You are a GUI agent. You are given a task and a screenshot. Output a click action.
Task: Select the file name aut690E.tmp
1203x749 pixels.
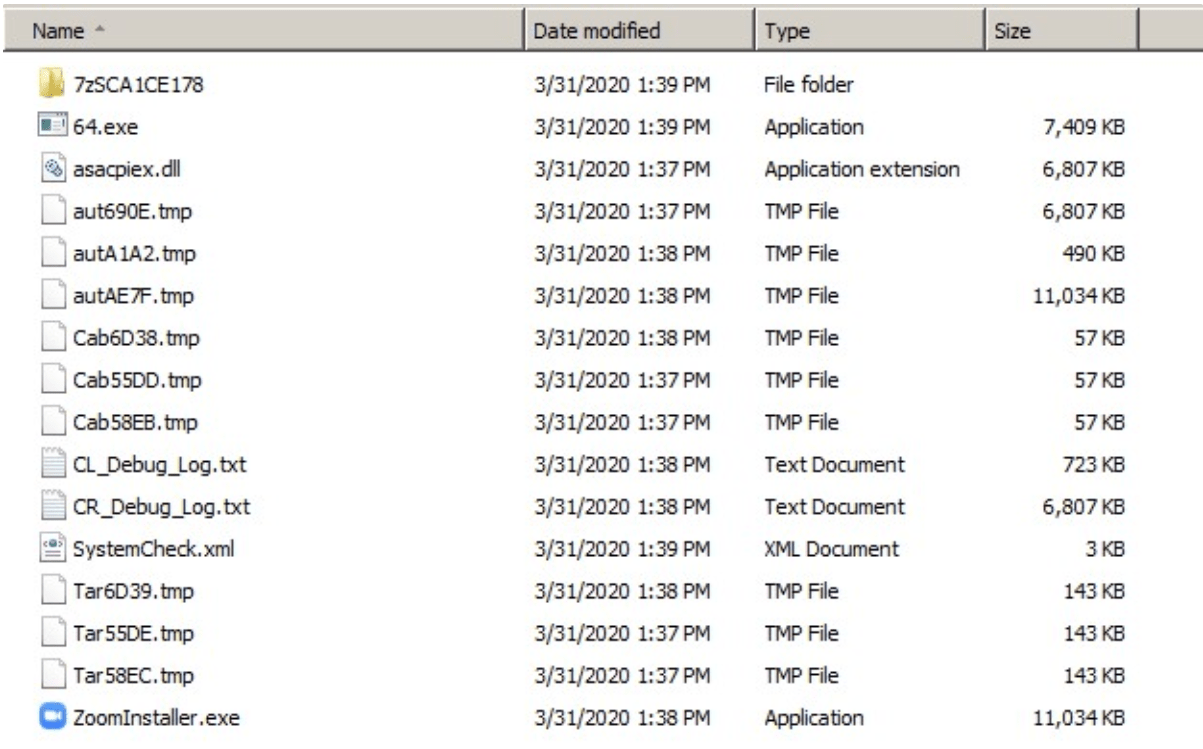[131, 212]
